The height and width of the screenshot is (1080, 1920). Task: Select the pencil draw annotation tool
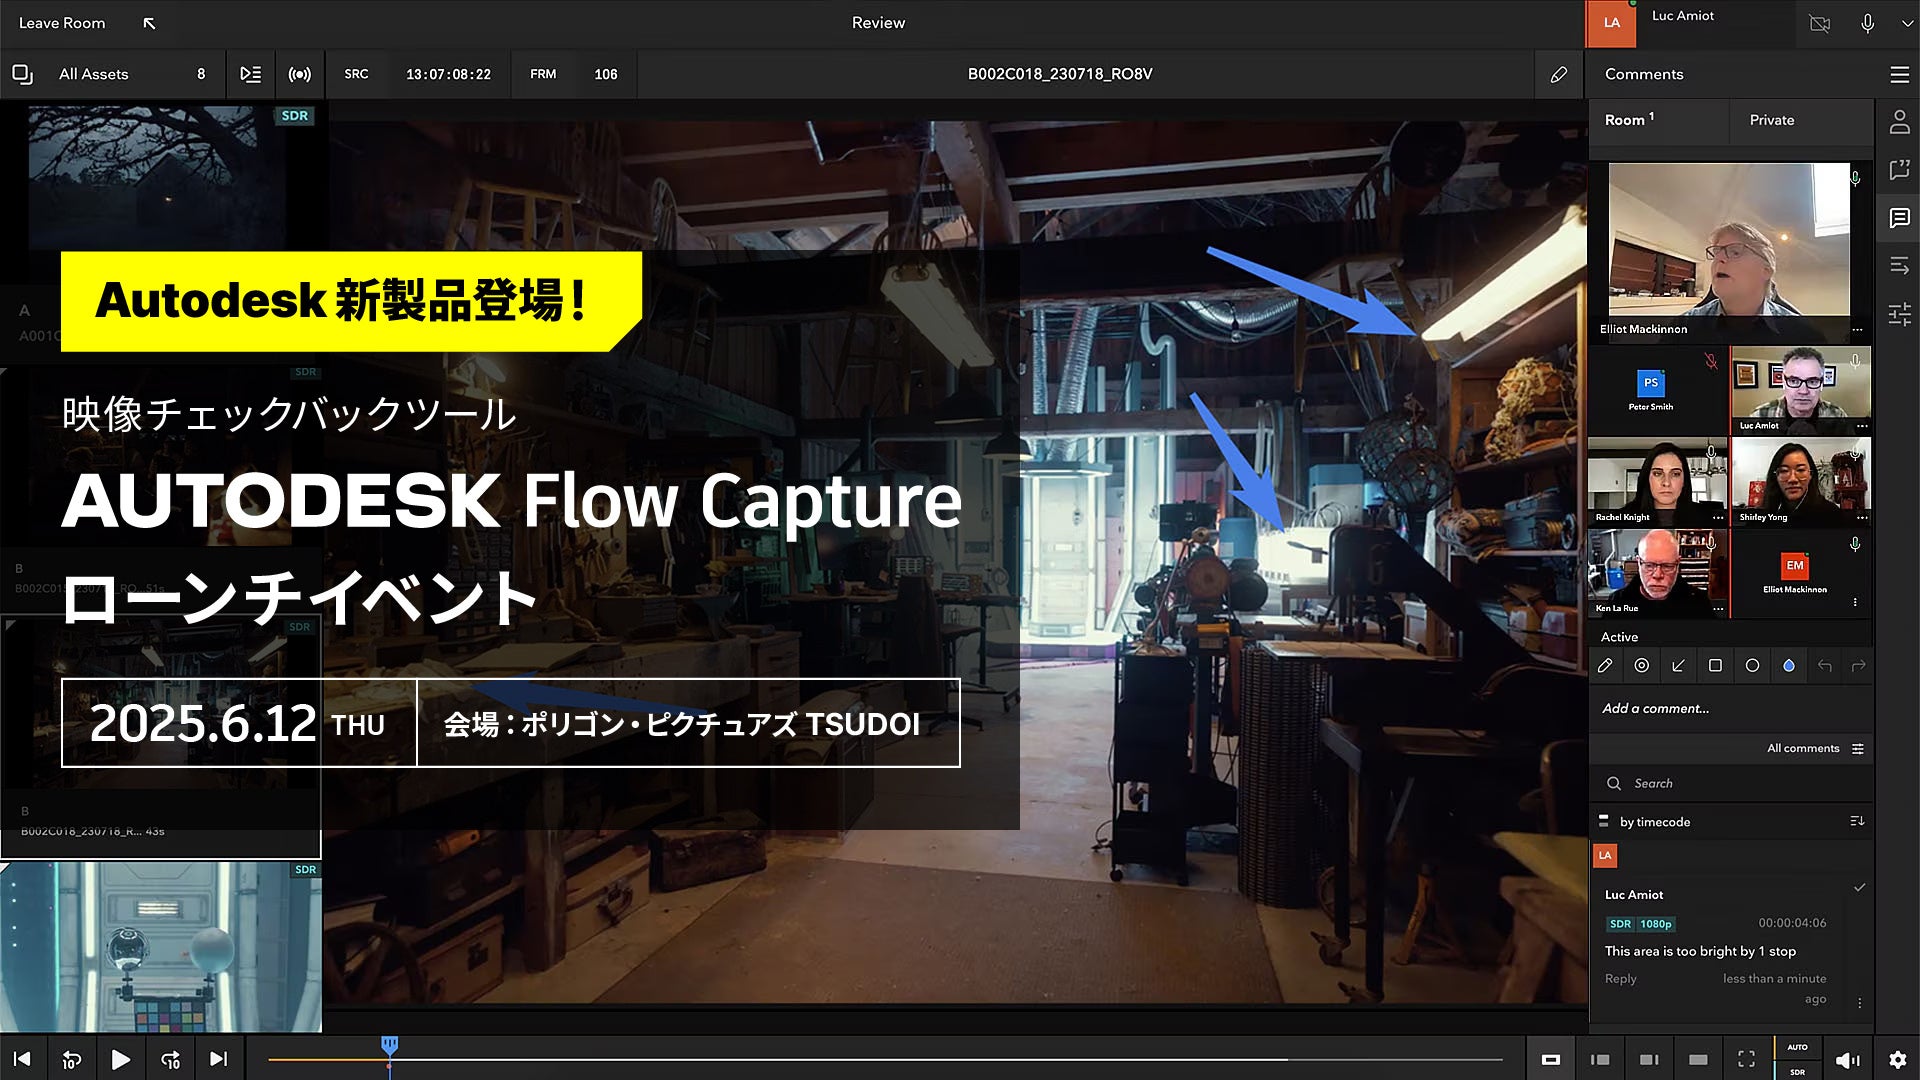(1605, 666)
